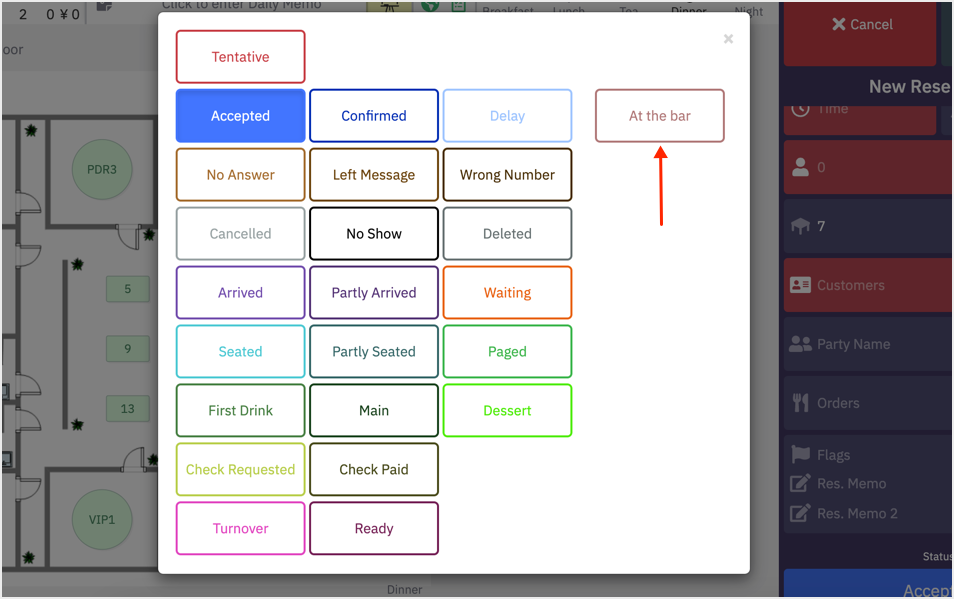Choose the Waiting status

pyautogui.click(x=507, y=293)
